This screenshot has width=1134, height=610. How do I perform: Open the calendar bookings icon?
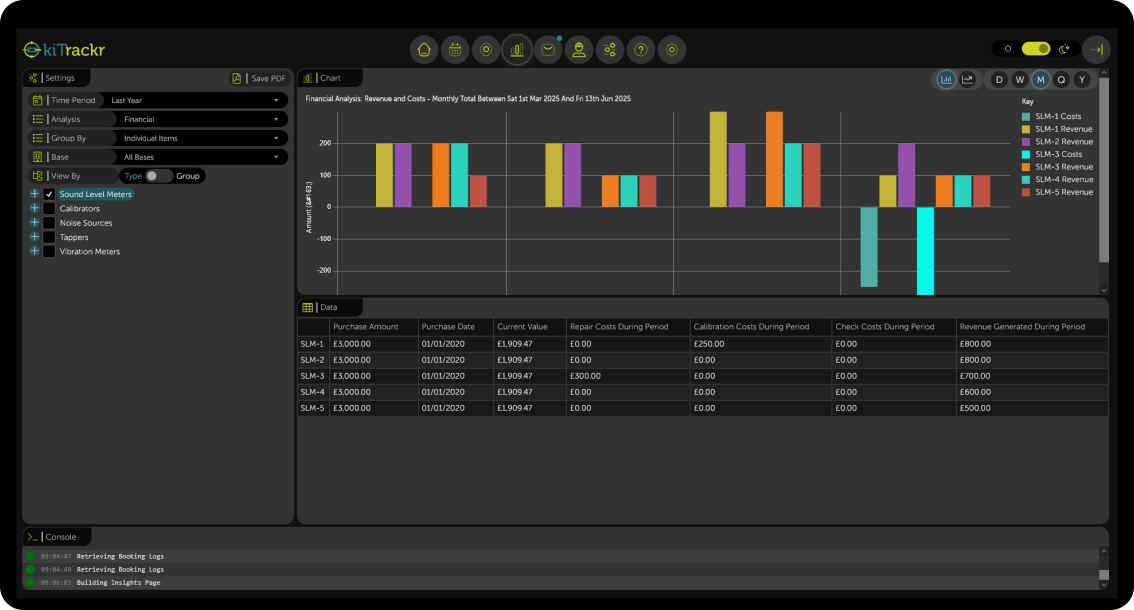[455, 49]
